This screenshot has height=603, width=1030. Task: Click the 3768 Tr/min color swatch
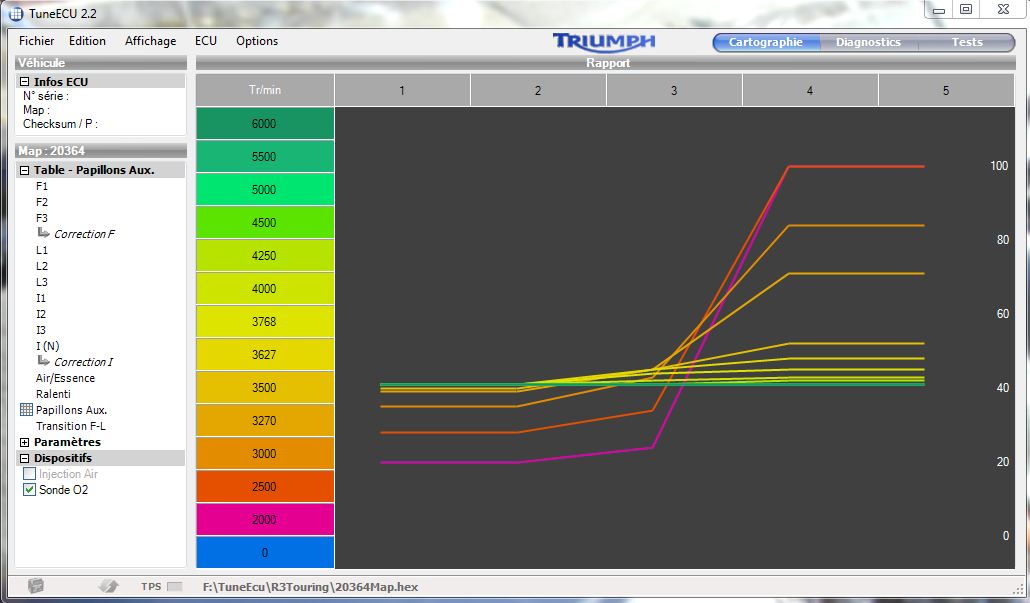point(265,321)
